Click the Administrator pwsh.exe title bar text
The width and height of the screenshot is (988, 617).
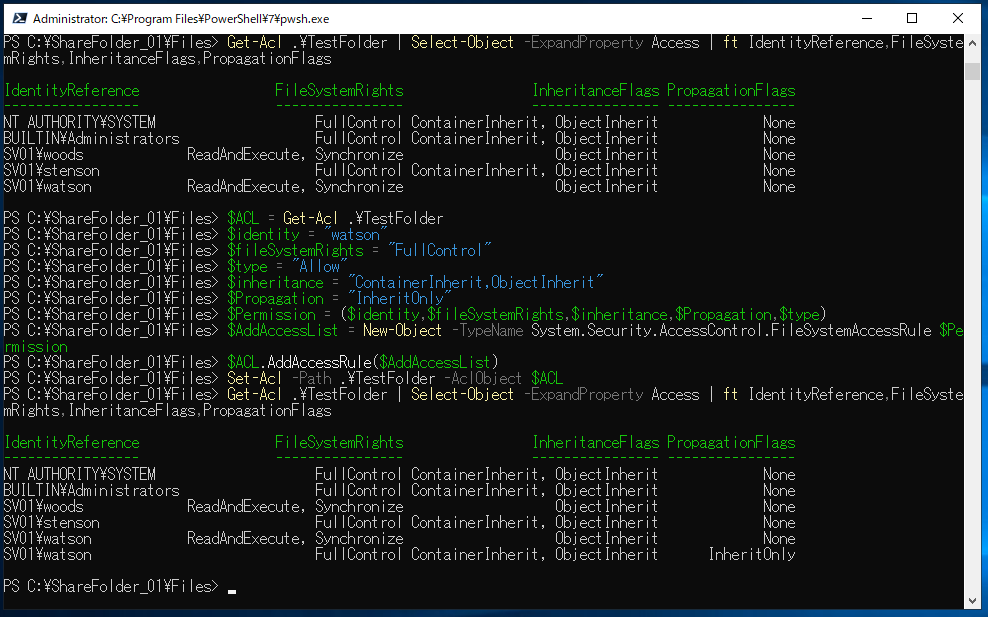point(180,18)
